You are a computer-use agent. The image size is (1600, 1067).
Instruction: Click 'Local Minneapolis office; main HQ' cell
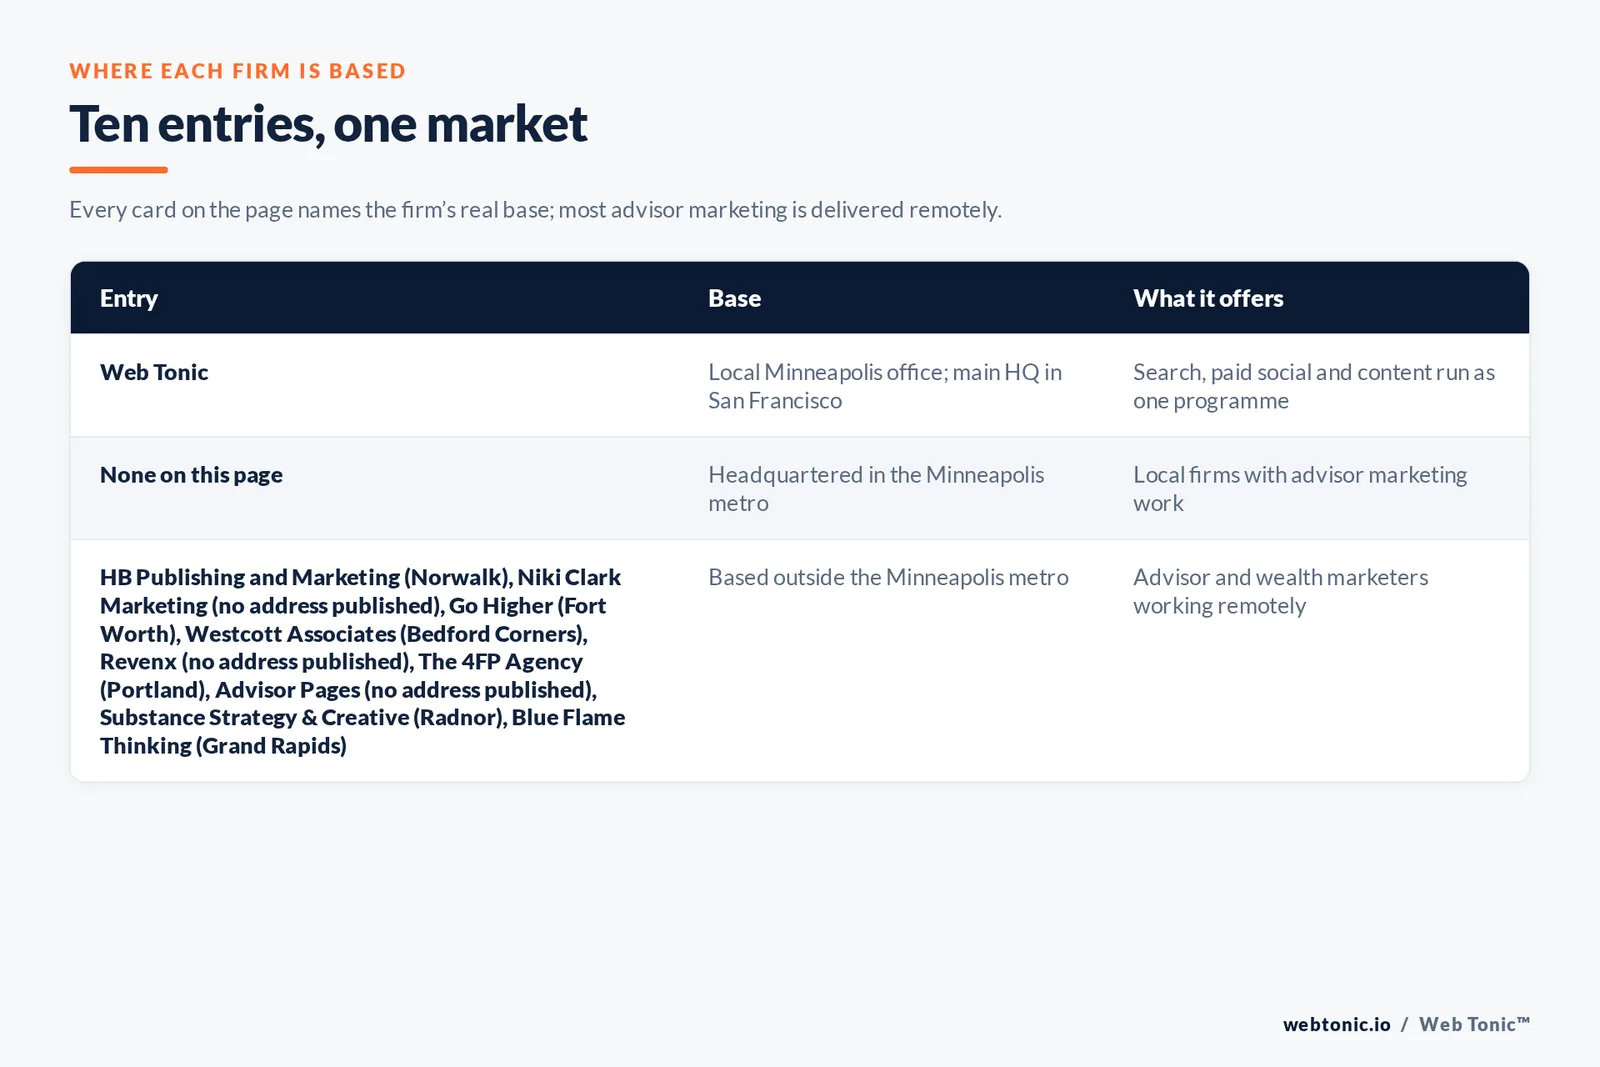[885, 386]
